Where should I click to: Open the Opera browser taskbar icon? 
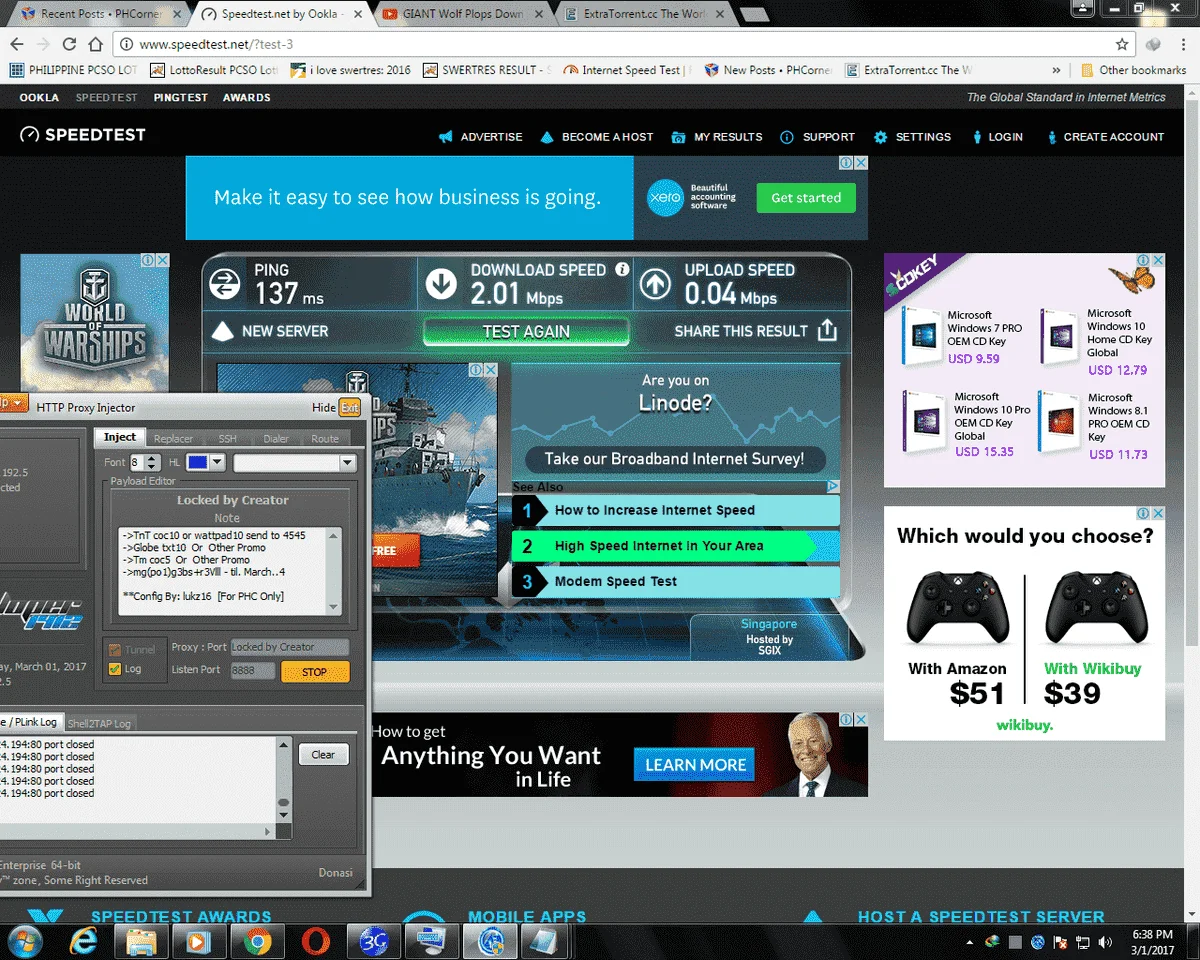coord(315,941)
